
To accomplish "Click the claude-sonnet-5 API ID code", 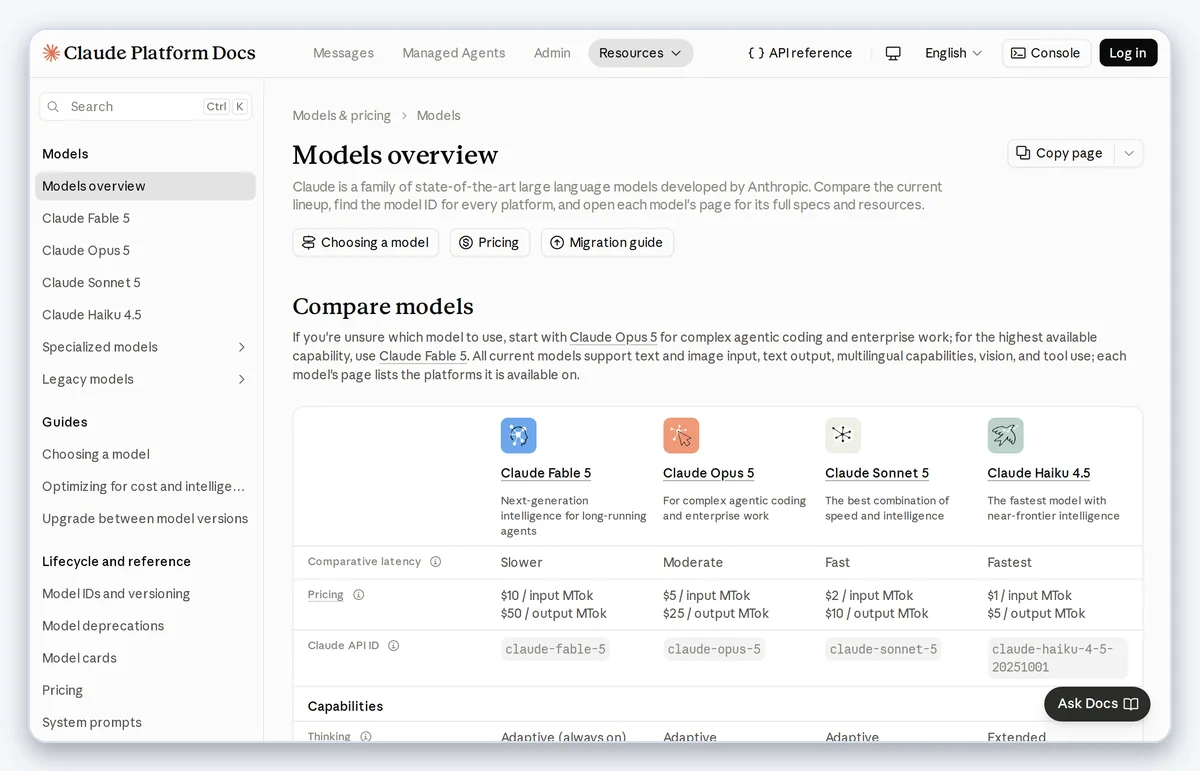I will pyautogui.click(x=884, y=649).
